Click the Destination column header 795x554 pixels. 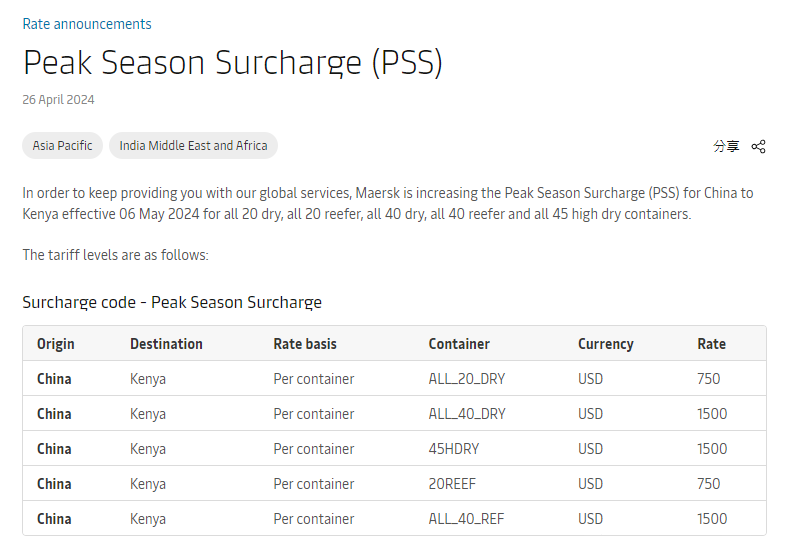166,344
